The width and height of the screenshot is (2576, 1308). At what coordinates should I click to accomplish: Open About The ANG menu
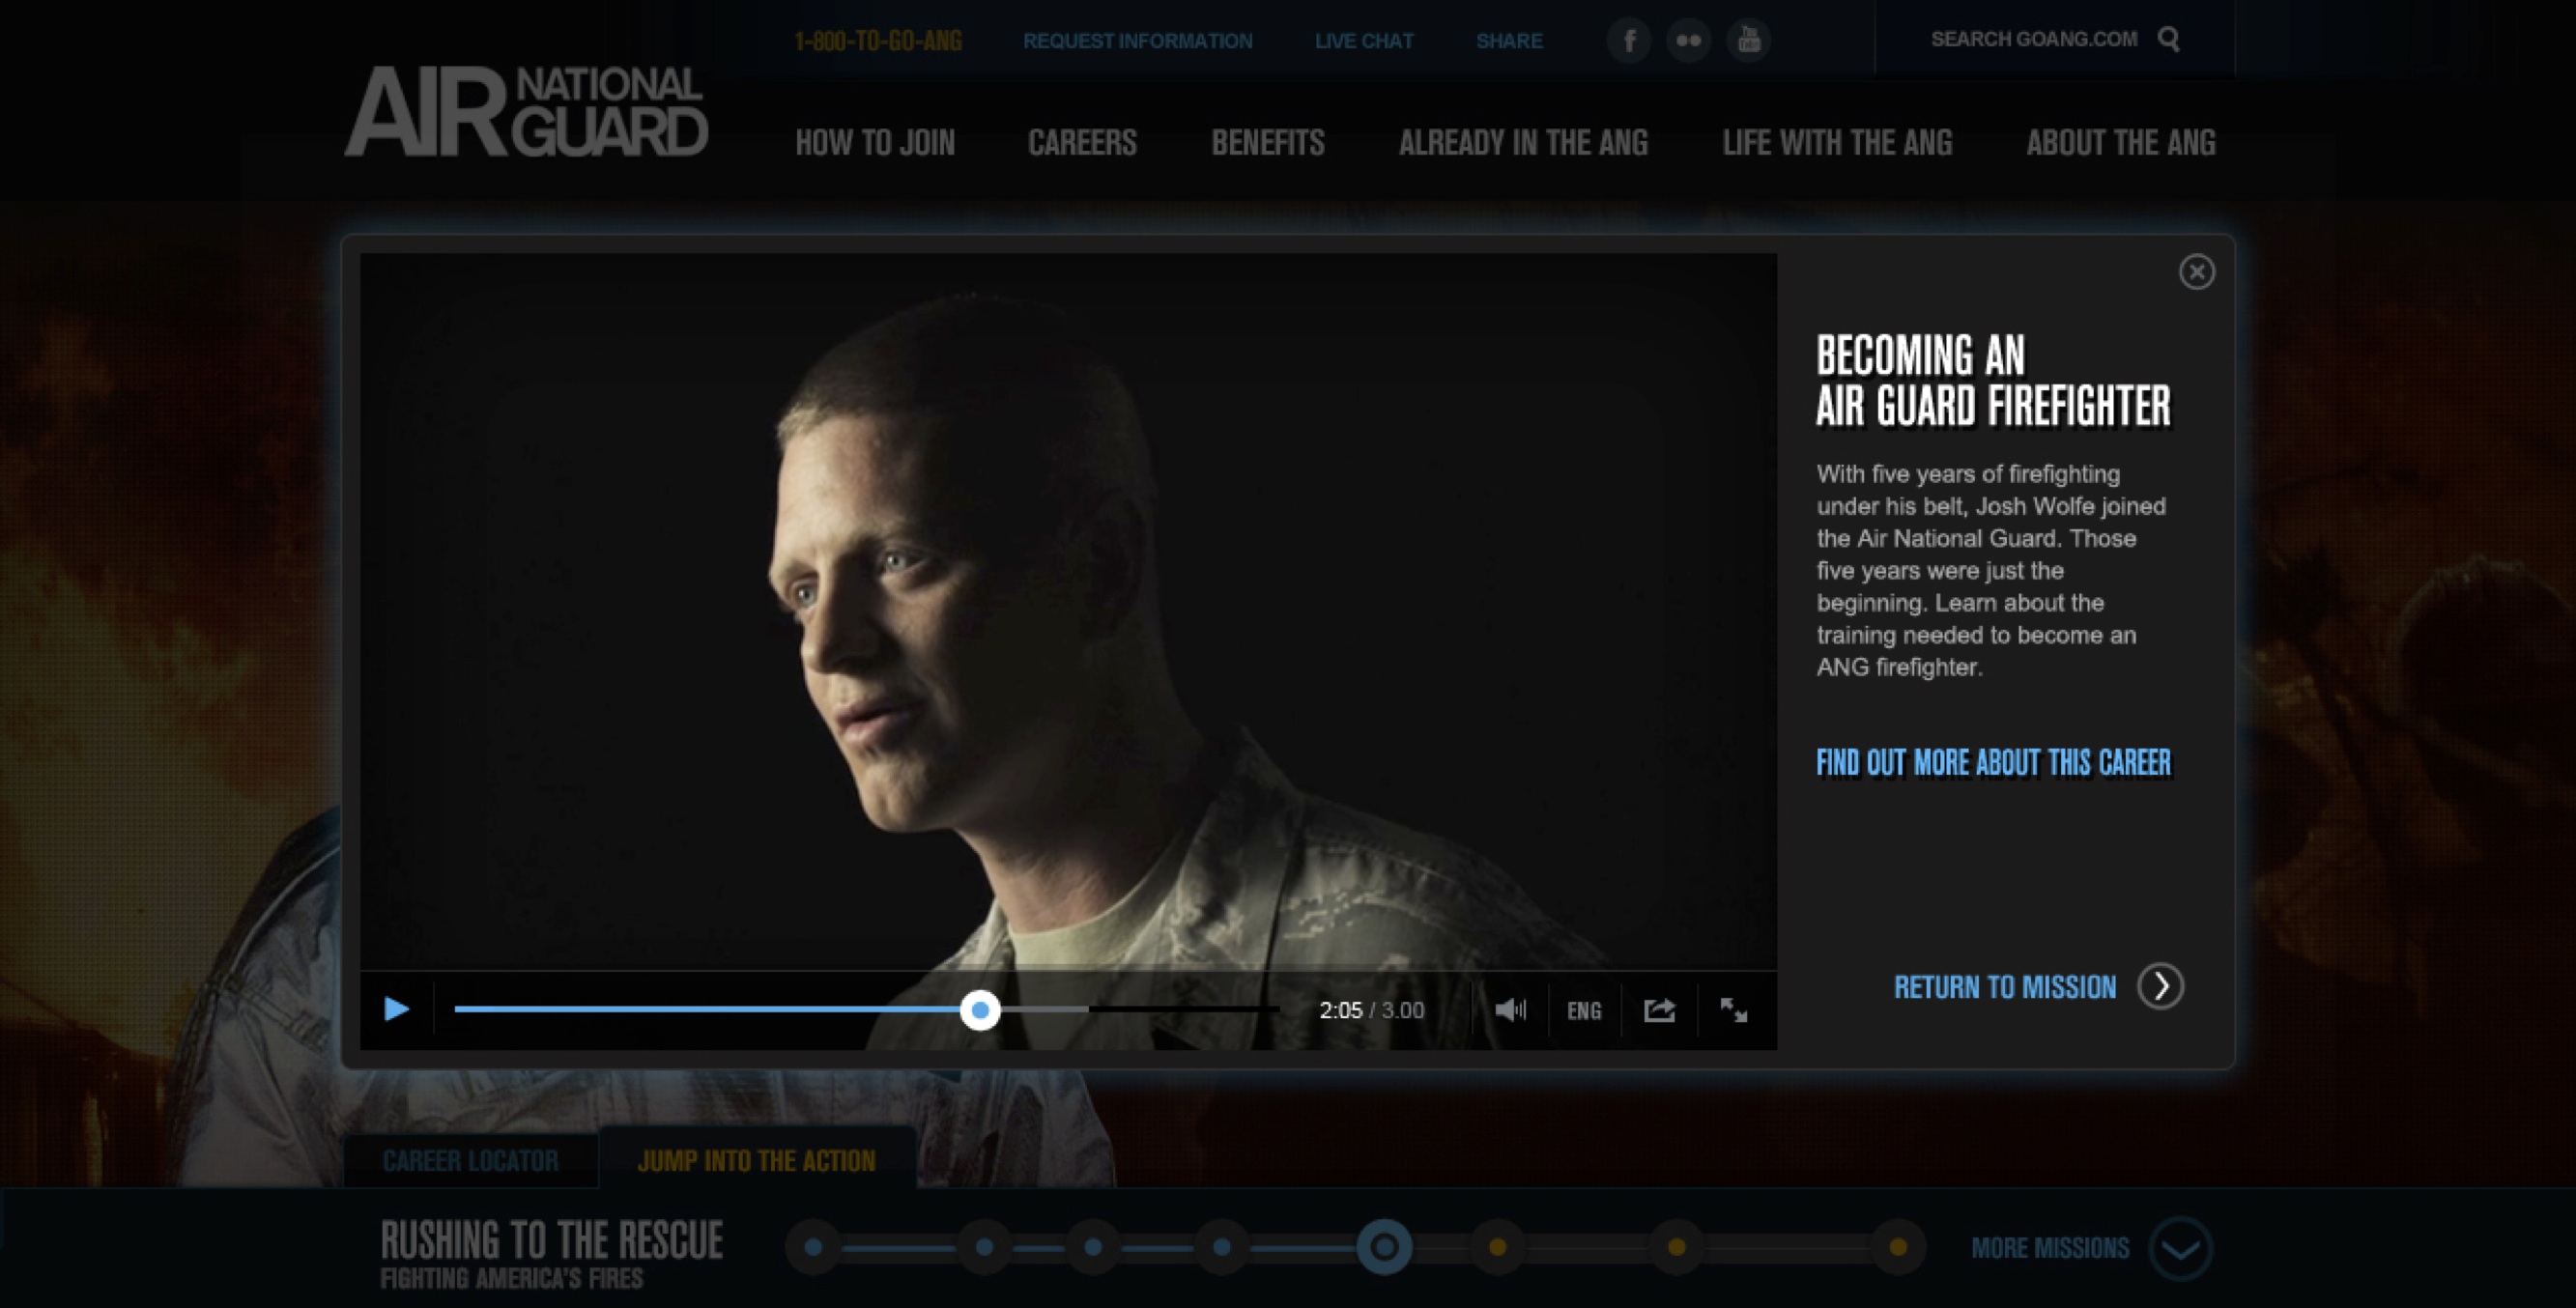(2121, 143)
